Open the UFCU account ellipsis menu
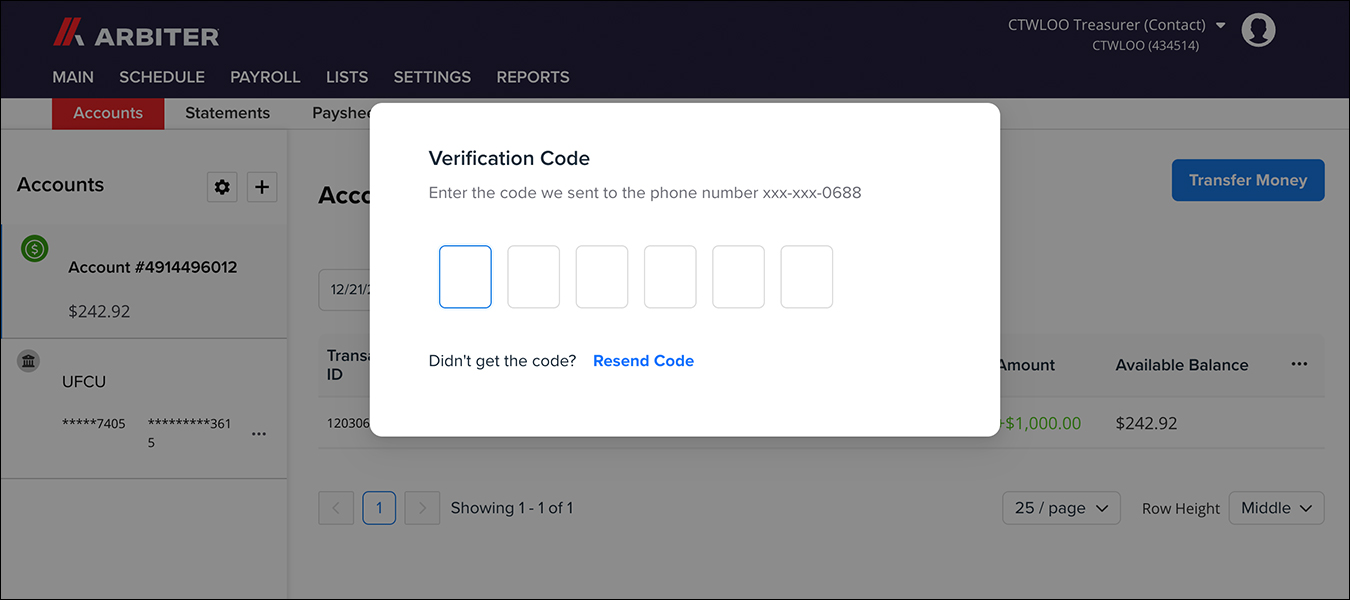The height and width of the screenshot is (600, 1350). point(259,433)
